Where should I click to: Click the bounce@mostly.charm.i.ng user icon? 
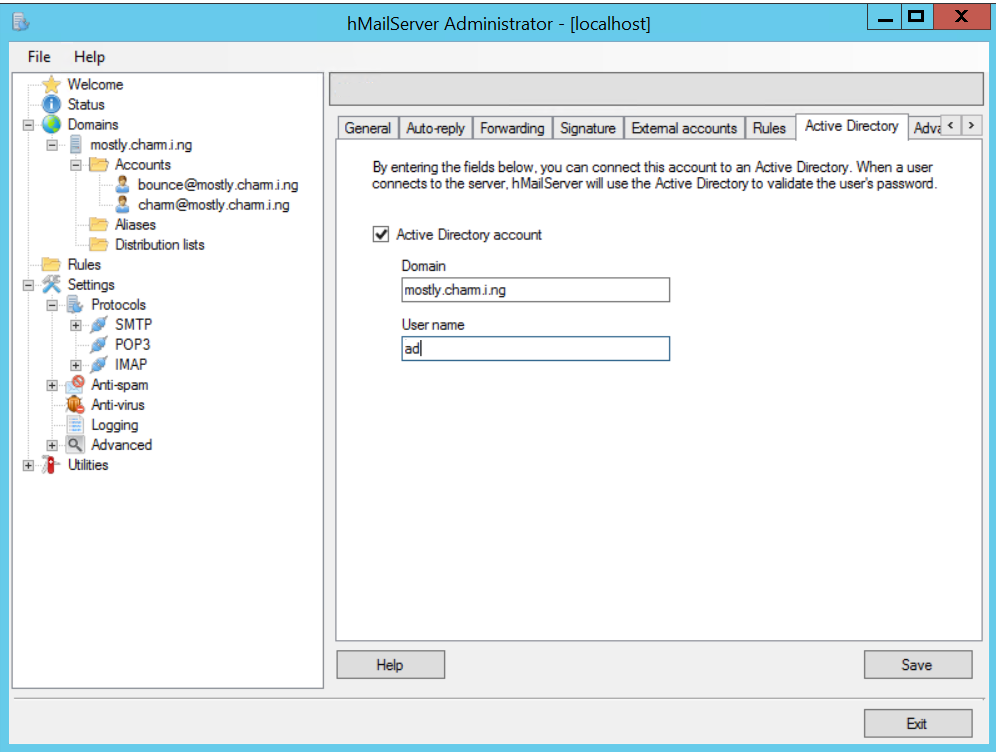pos(123,184)
